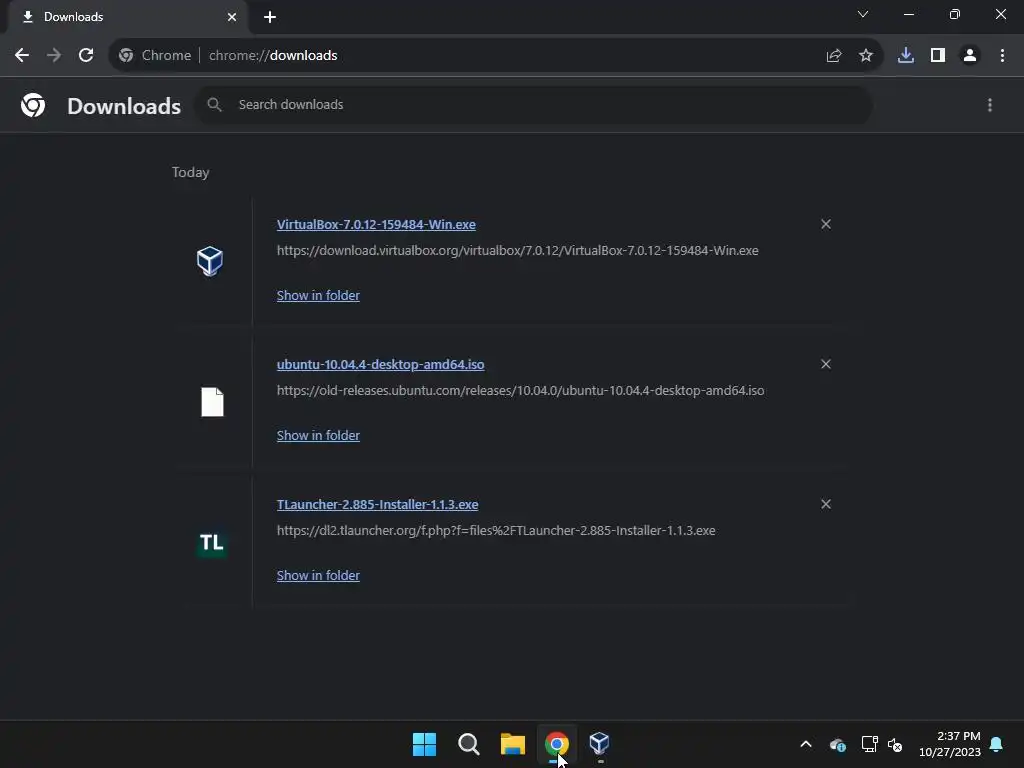Open the Downloads page more actions menu

[x=989, y=105]
